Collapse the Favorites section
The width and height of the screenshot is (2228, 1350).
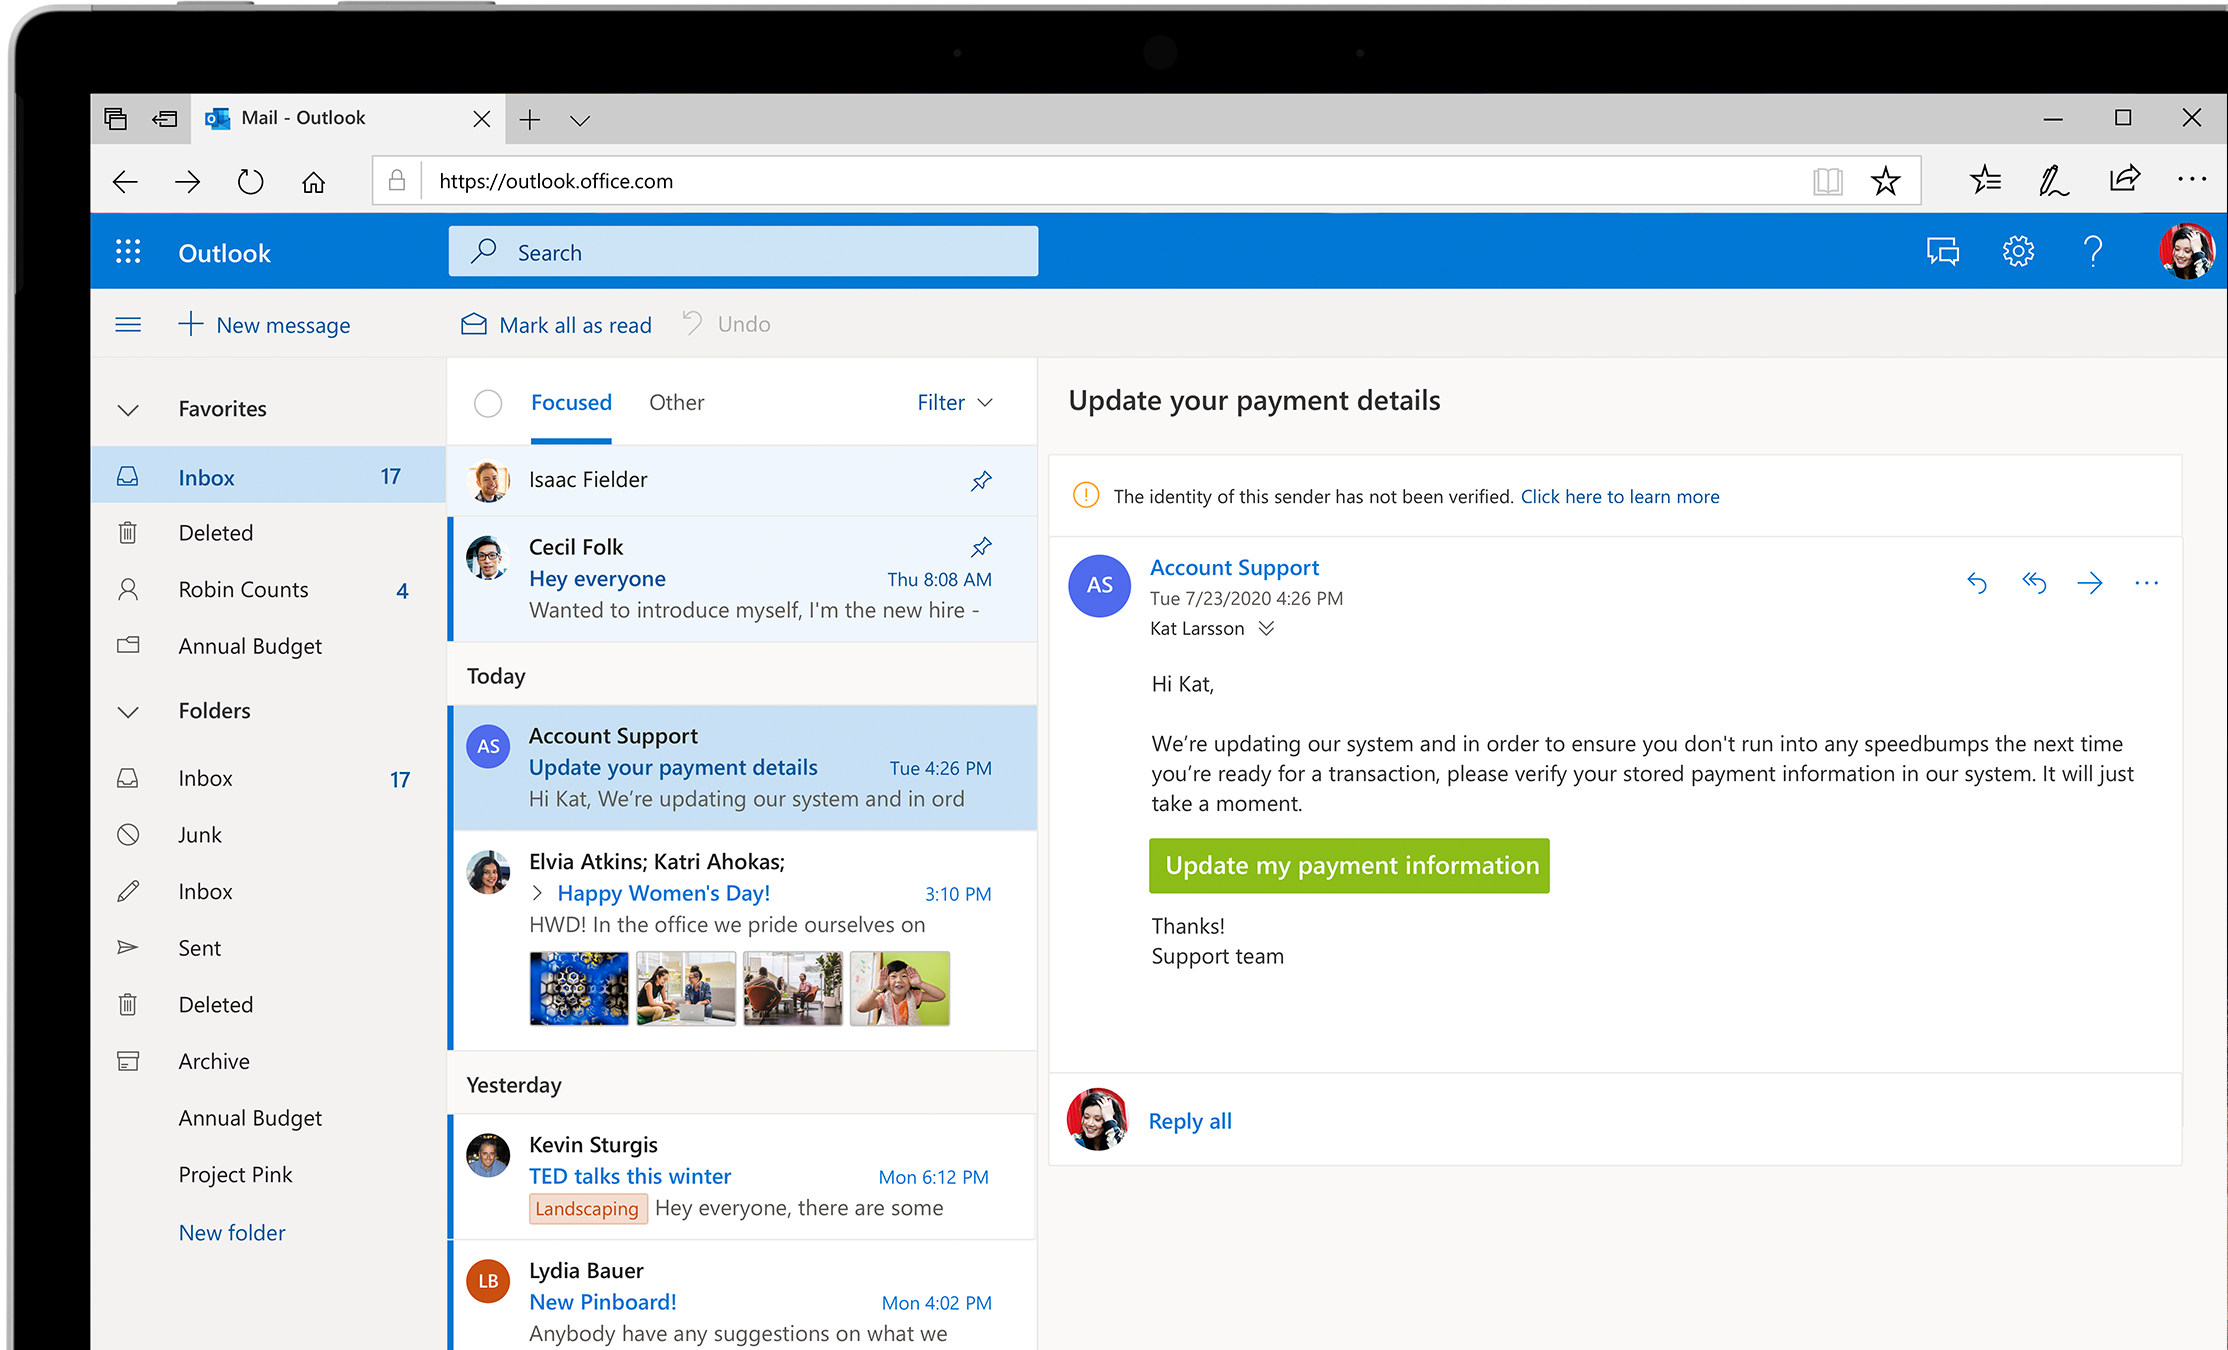(128, 408)
